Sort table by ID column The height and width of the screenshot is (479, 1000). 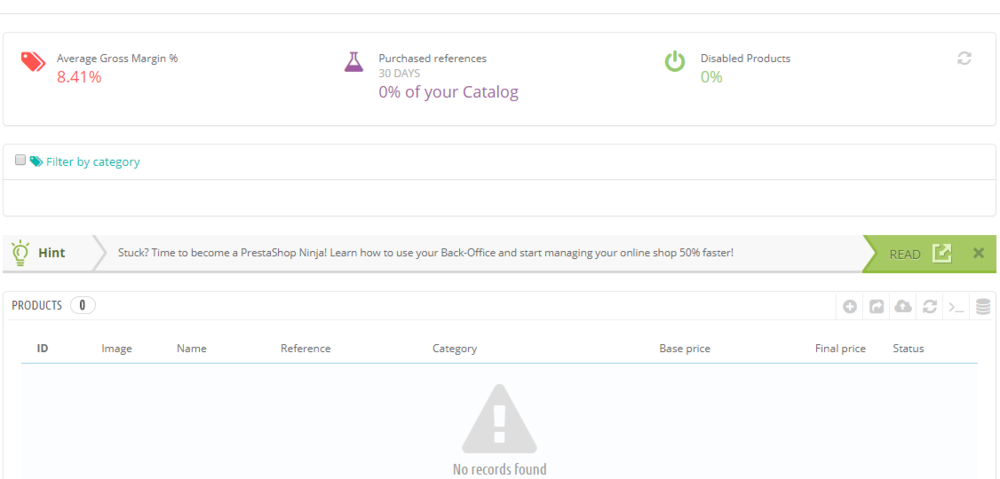pyautogui.click(x=43, y=348)
